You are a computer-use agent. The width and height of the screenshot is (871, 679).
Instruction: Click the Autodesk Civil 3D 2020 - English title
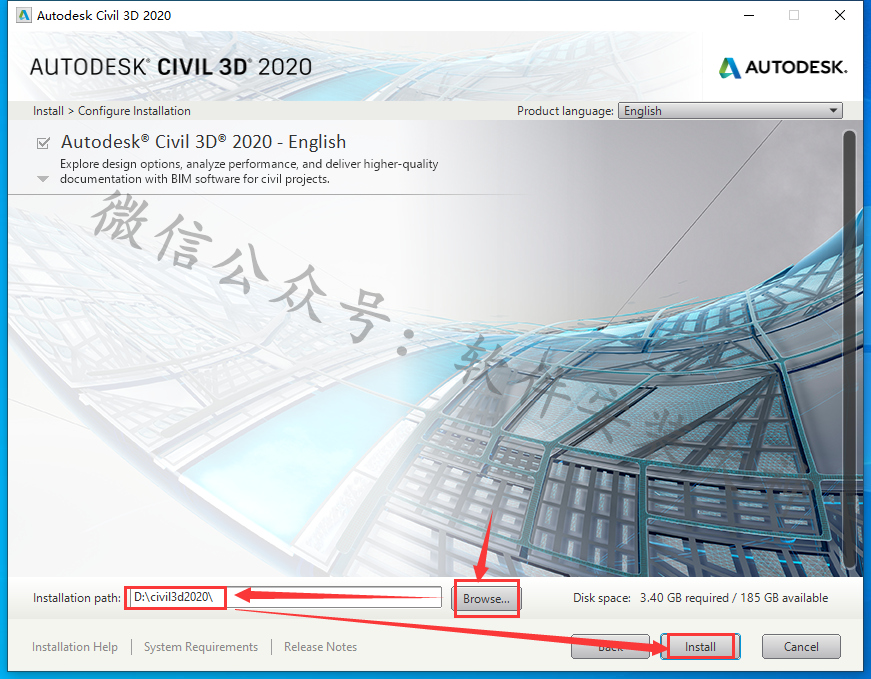(x=203, y=142)
